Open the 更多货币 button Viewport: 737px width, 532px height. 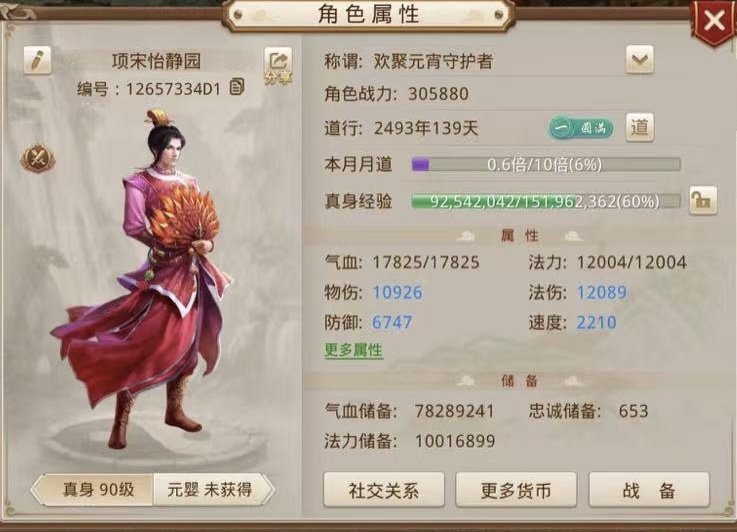[x=516, y=490]
